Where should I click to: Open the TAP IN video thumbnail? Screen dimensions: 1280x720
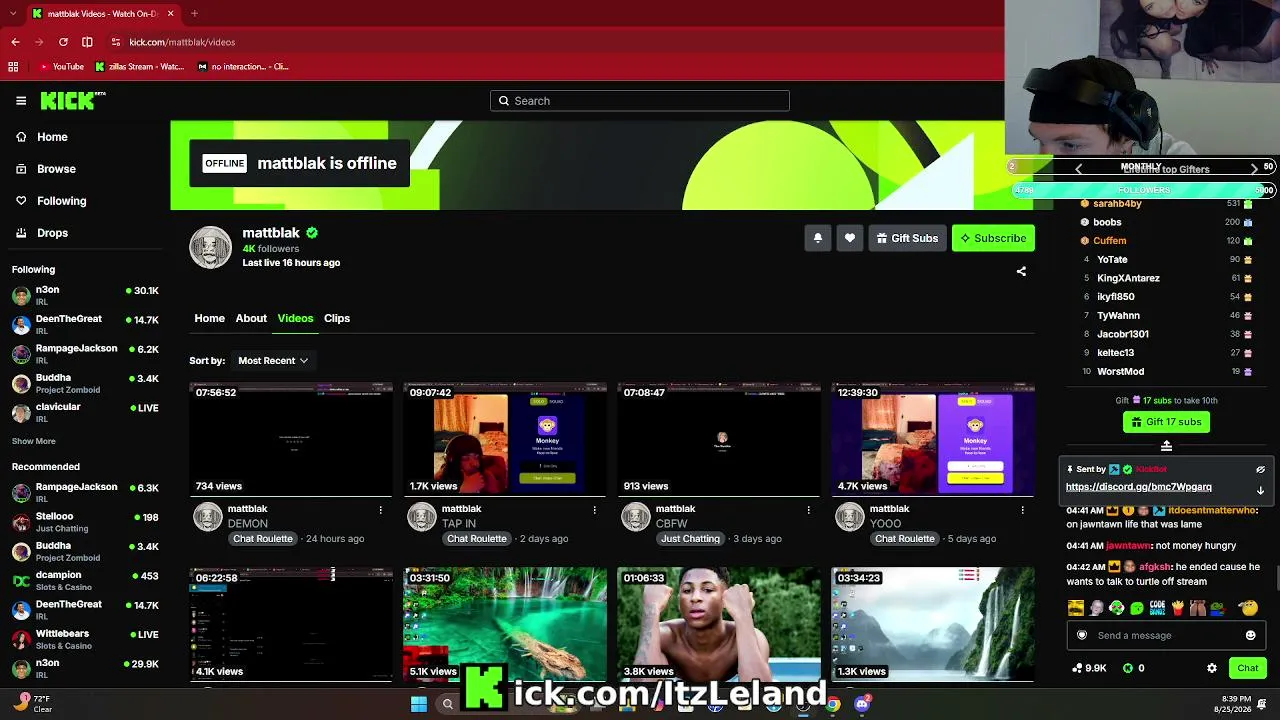(x=505, y=439)
